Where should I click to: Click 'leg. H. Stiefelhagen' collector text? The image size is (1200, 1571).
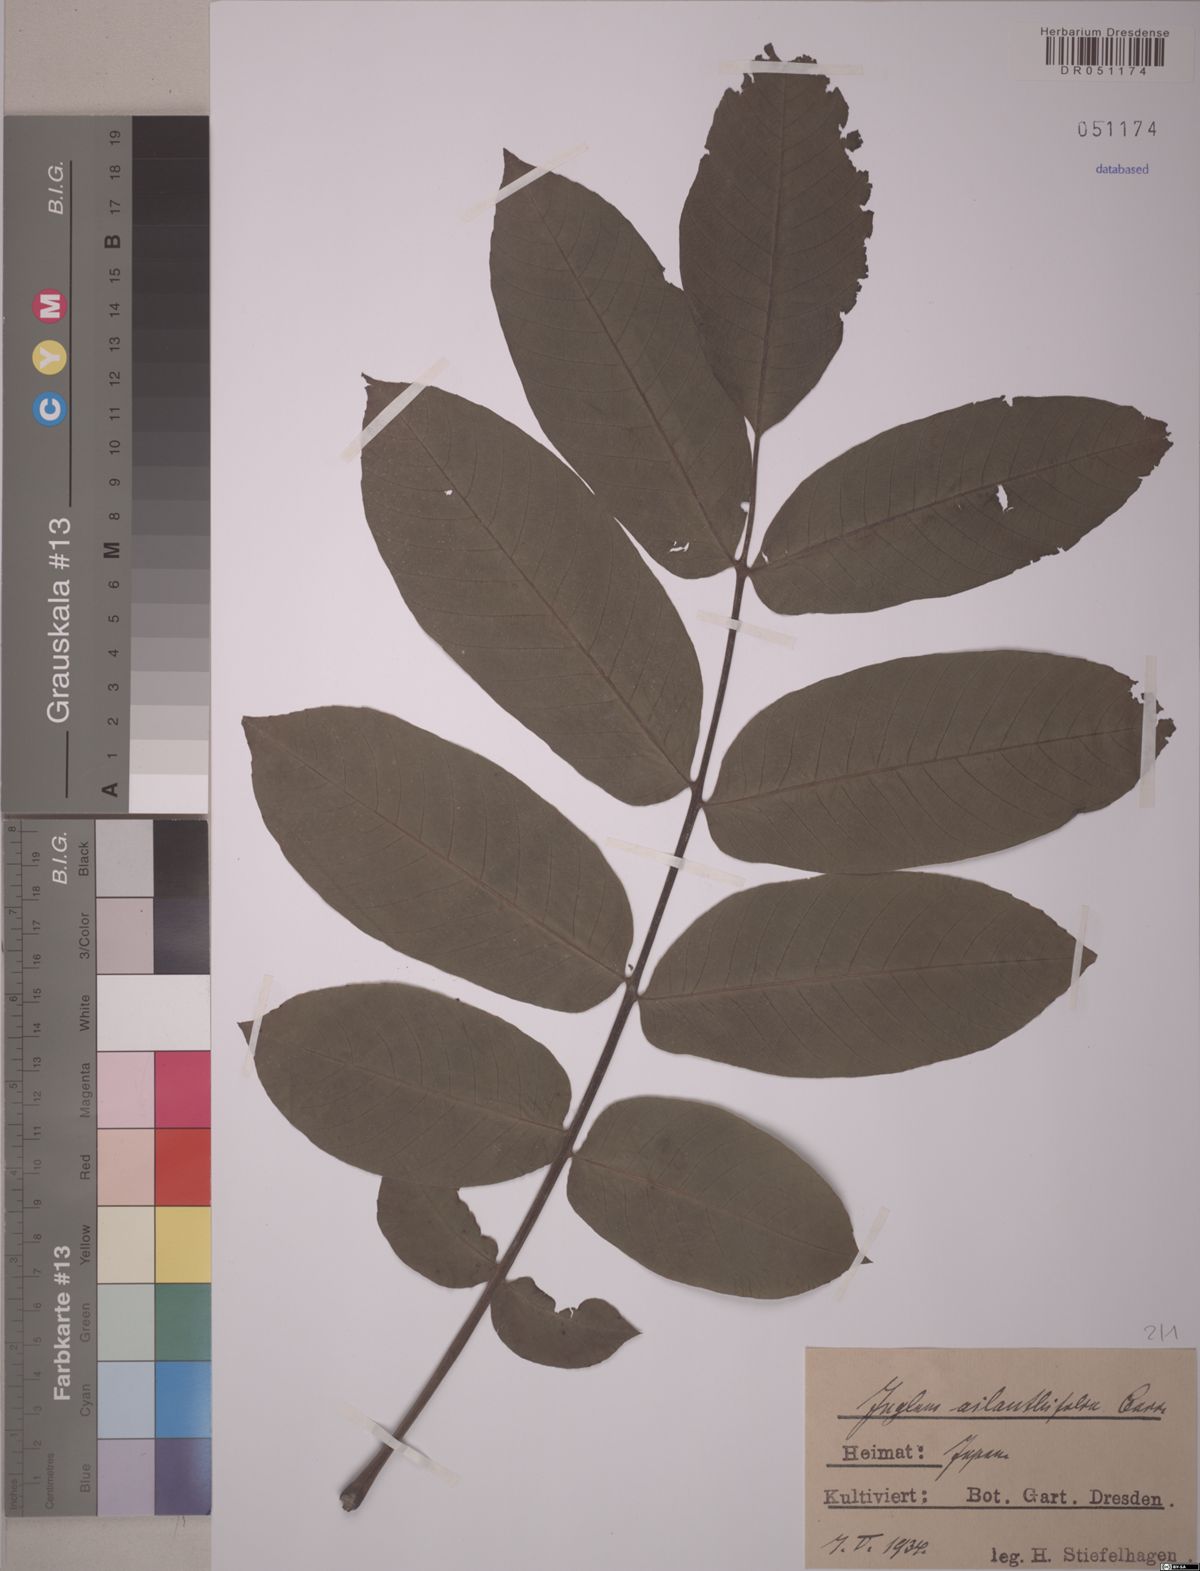point(1083,1556)
